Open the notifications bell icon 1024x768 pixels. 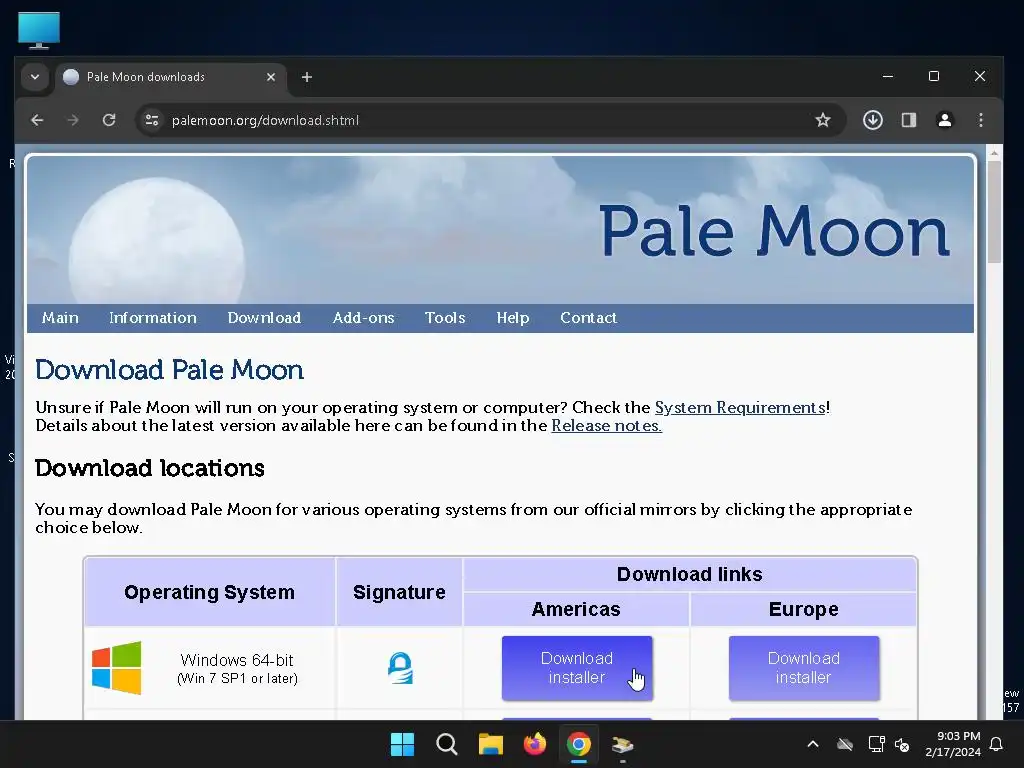click(x=997, y=744)
